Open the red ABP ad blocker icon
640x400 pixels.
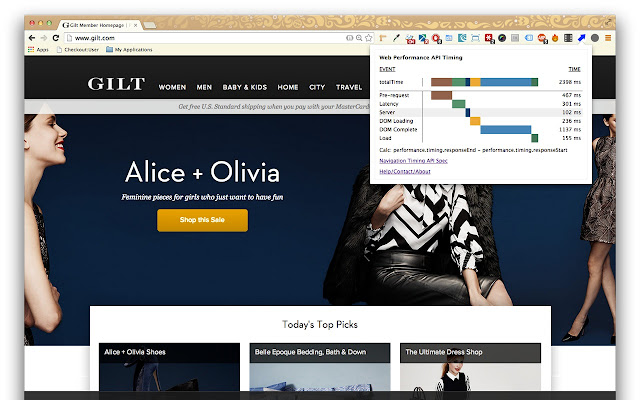542,38
